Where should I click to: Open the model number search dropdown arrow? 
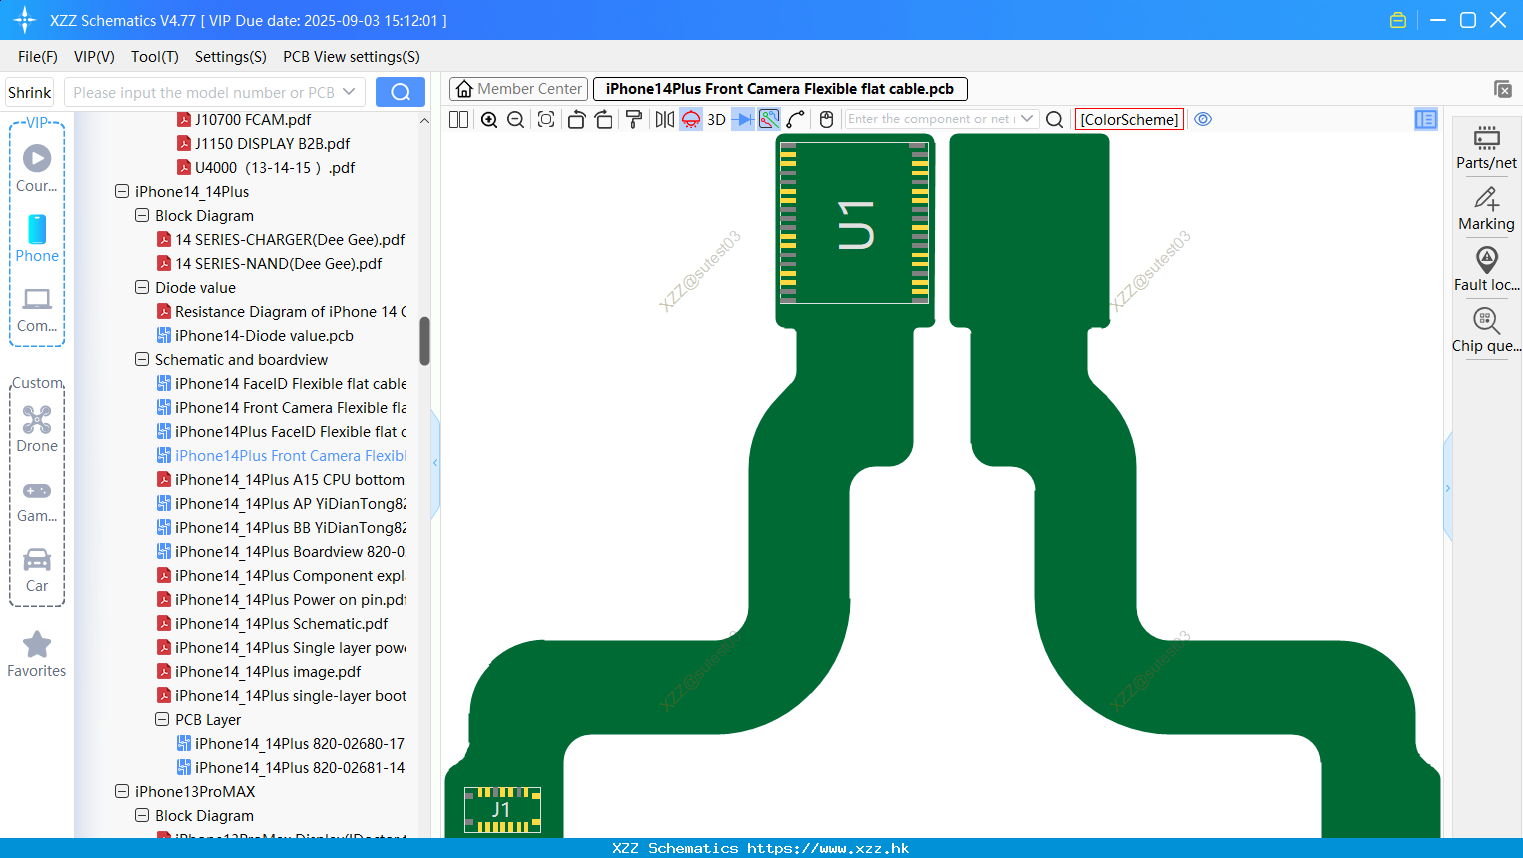(349, 92)
